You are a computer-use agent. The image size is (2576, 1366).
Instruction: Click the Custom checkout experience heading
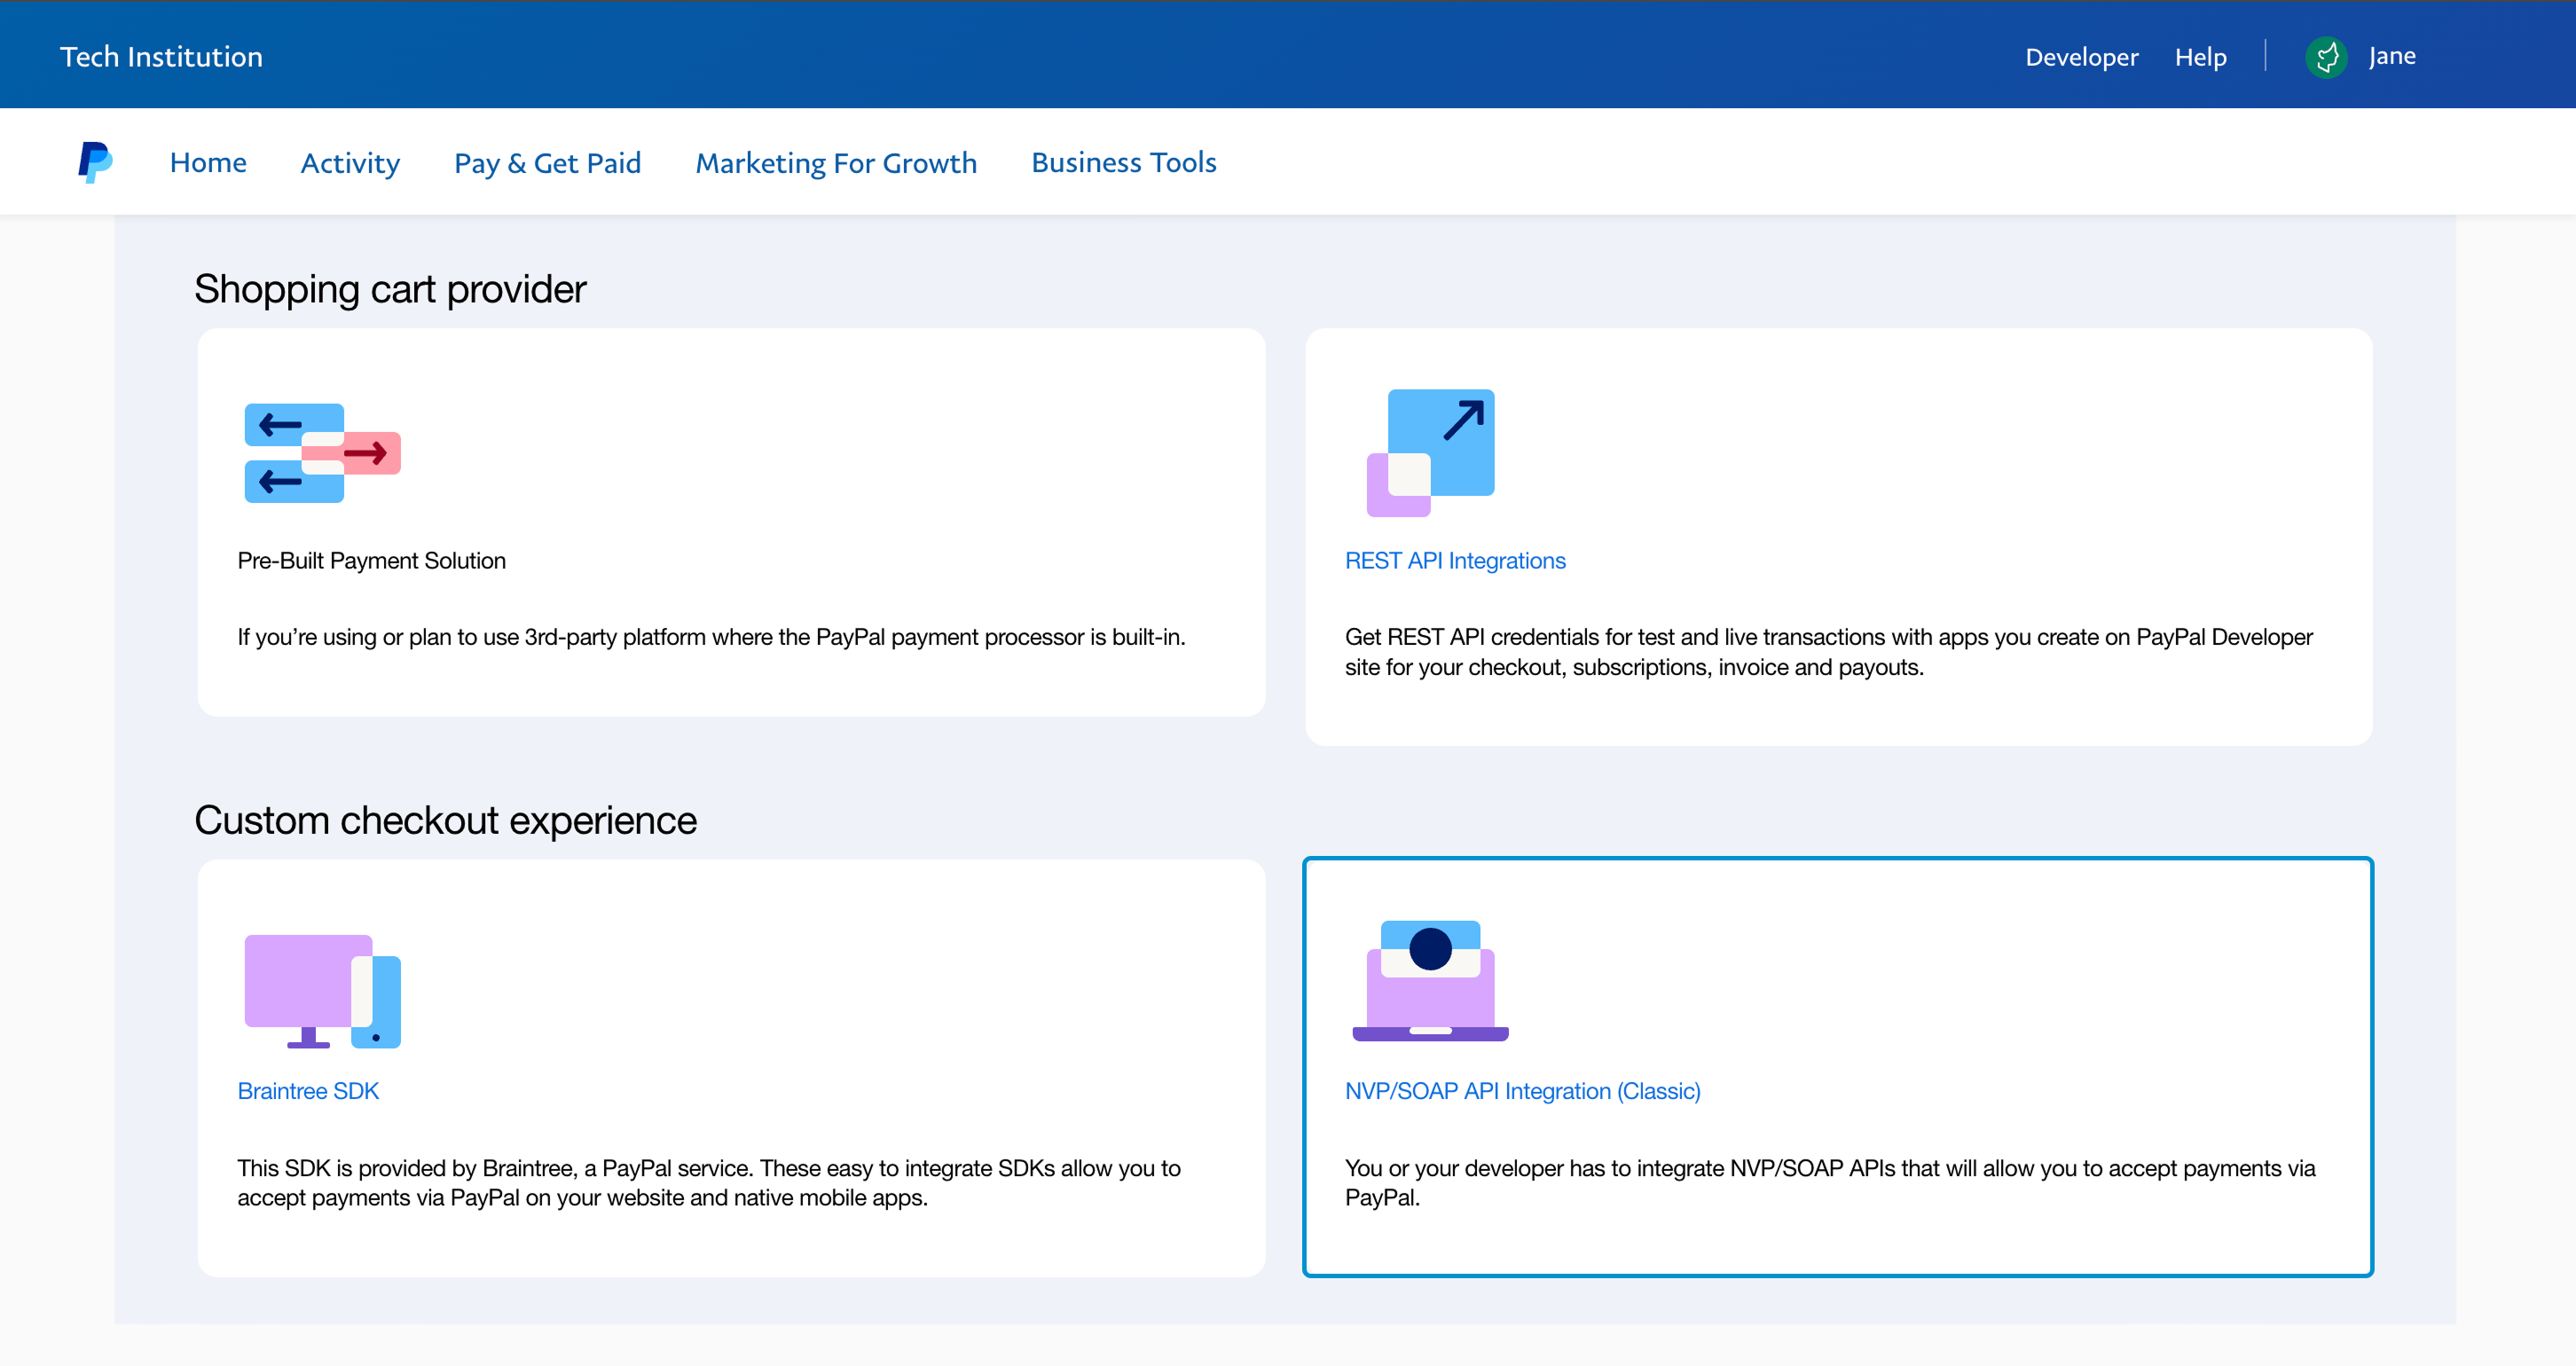(445, 820)
